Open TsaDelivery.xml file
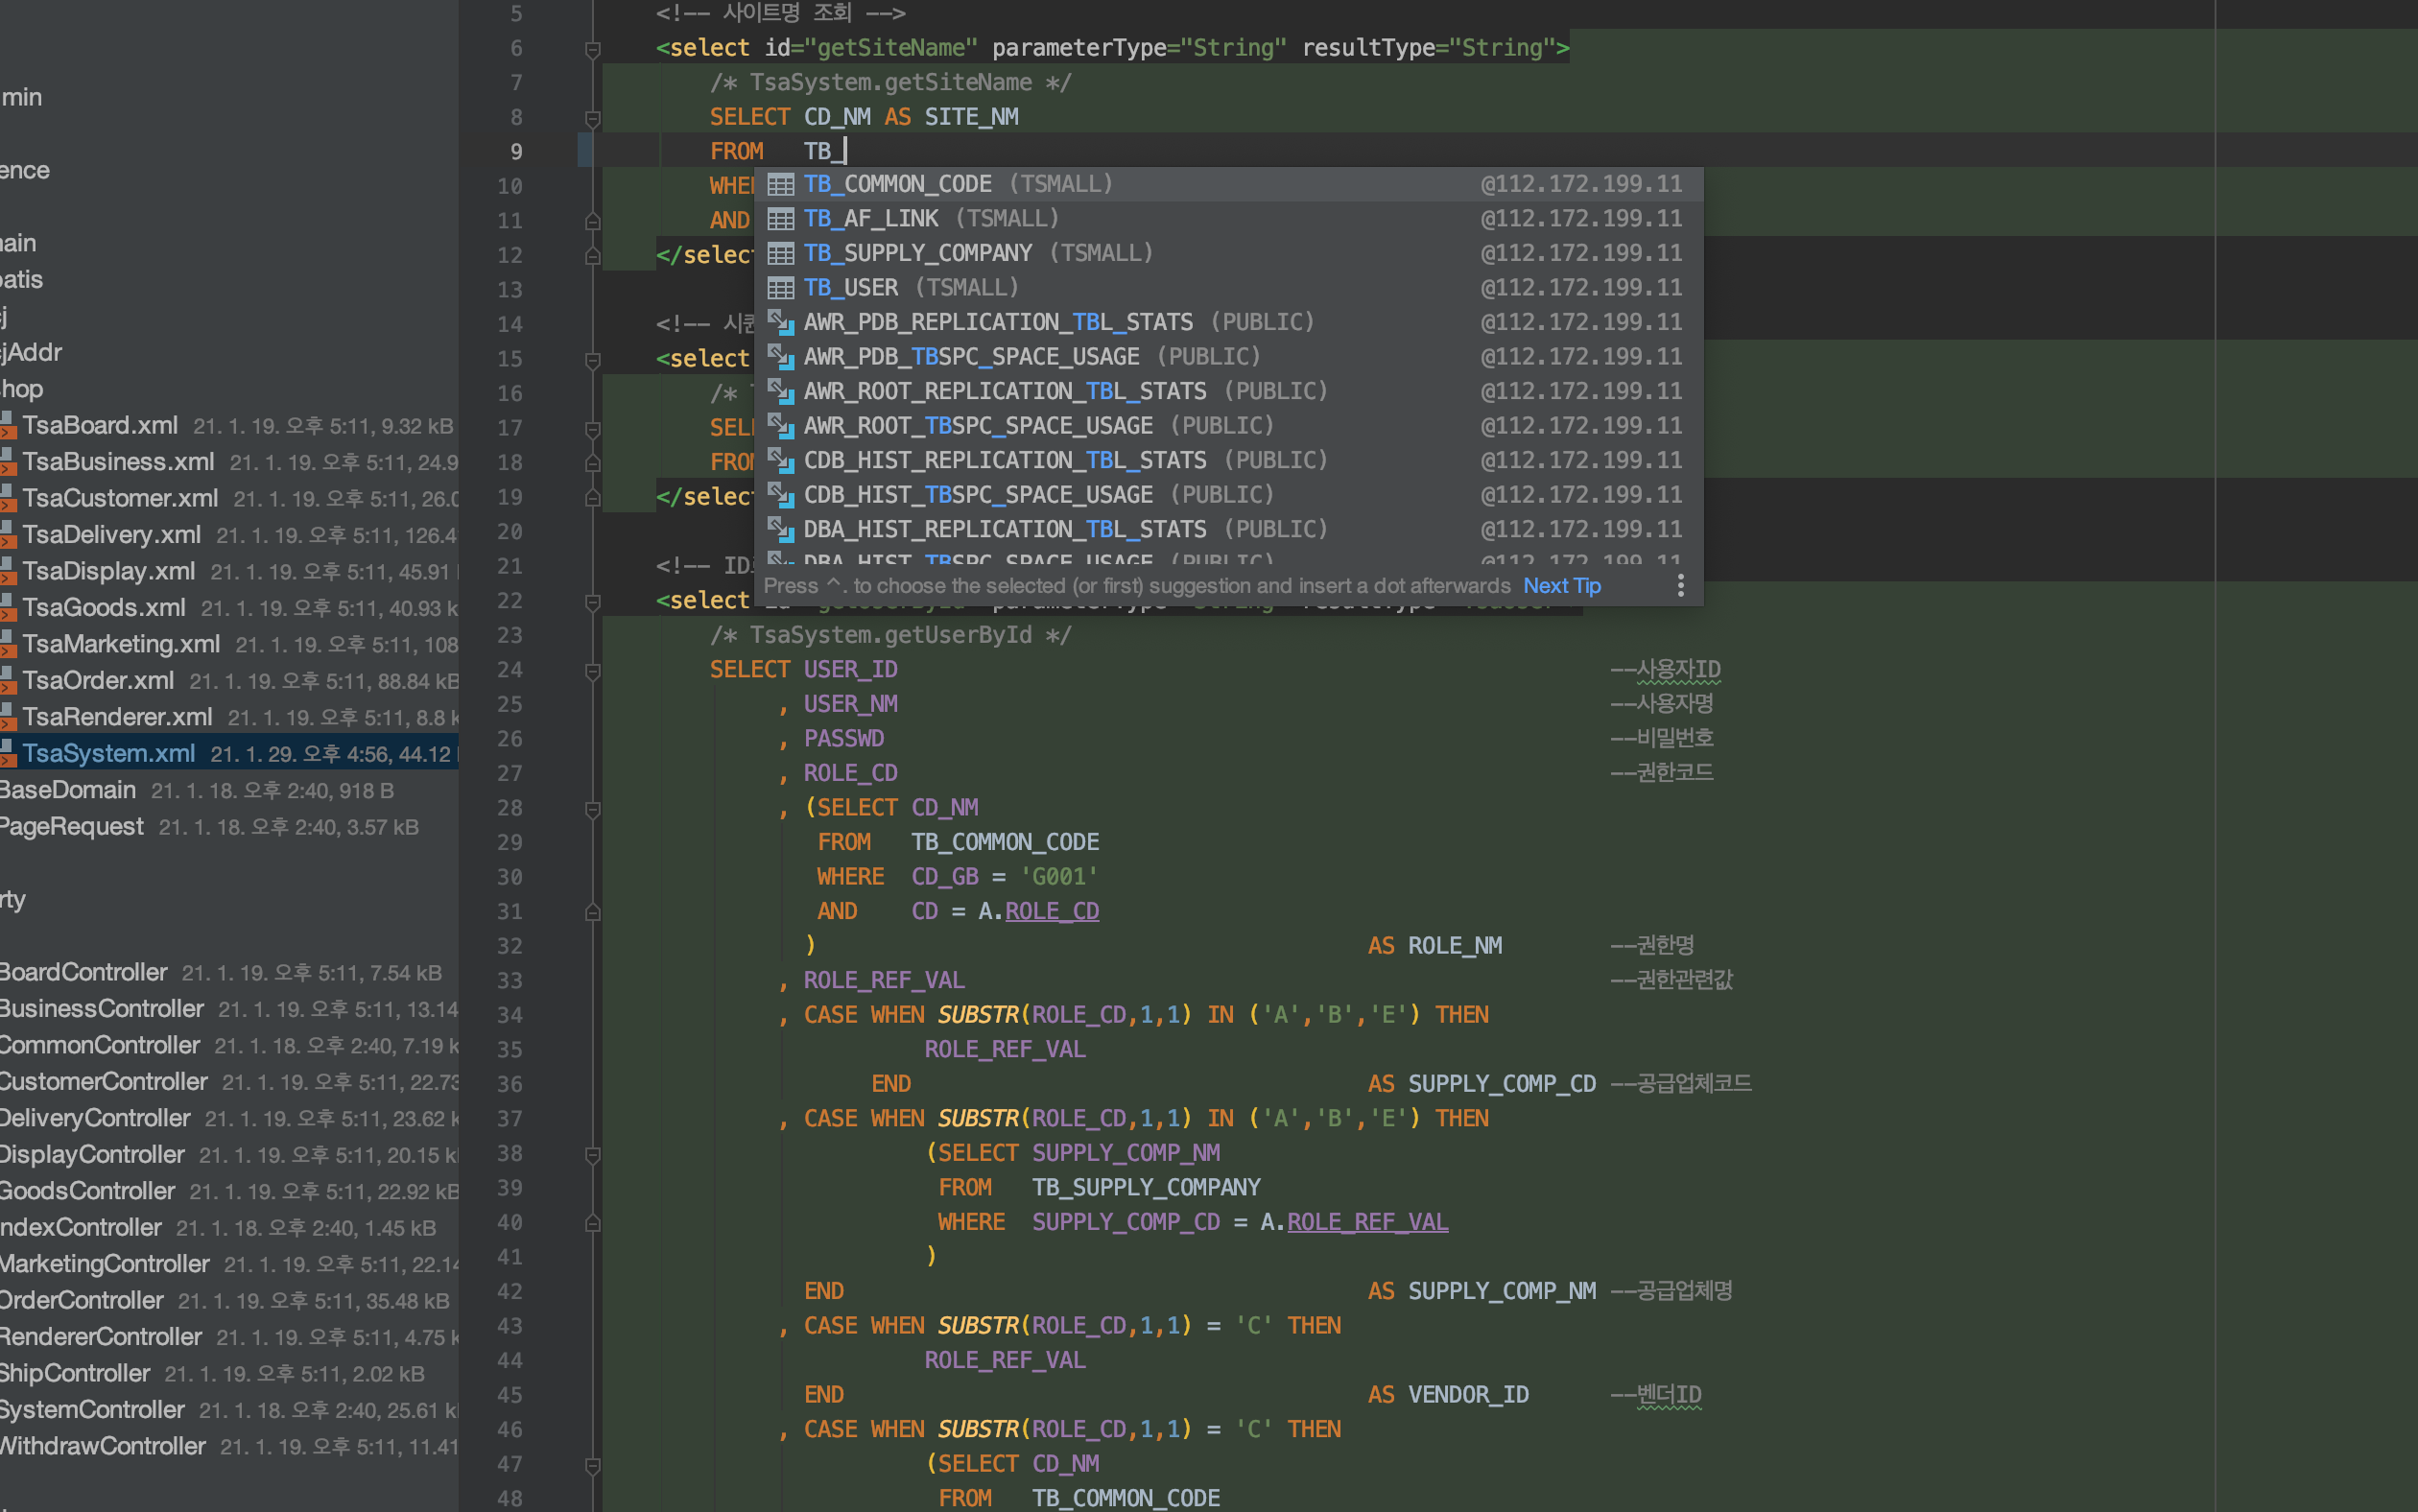2418x1512 pixels. [x=229, y=535]
